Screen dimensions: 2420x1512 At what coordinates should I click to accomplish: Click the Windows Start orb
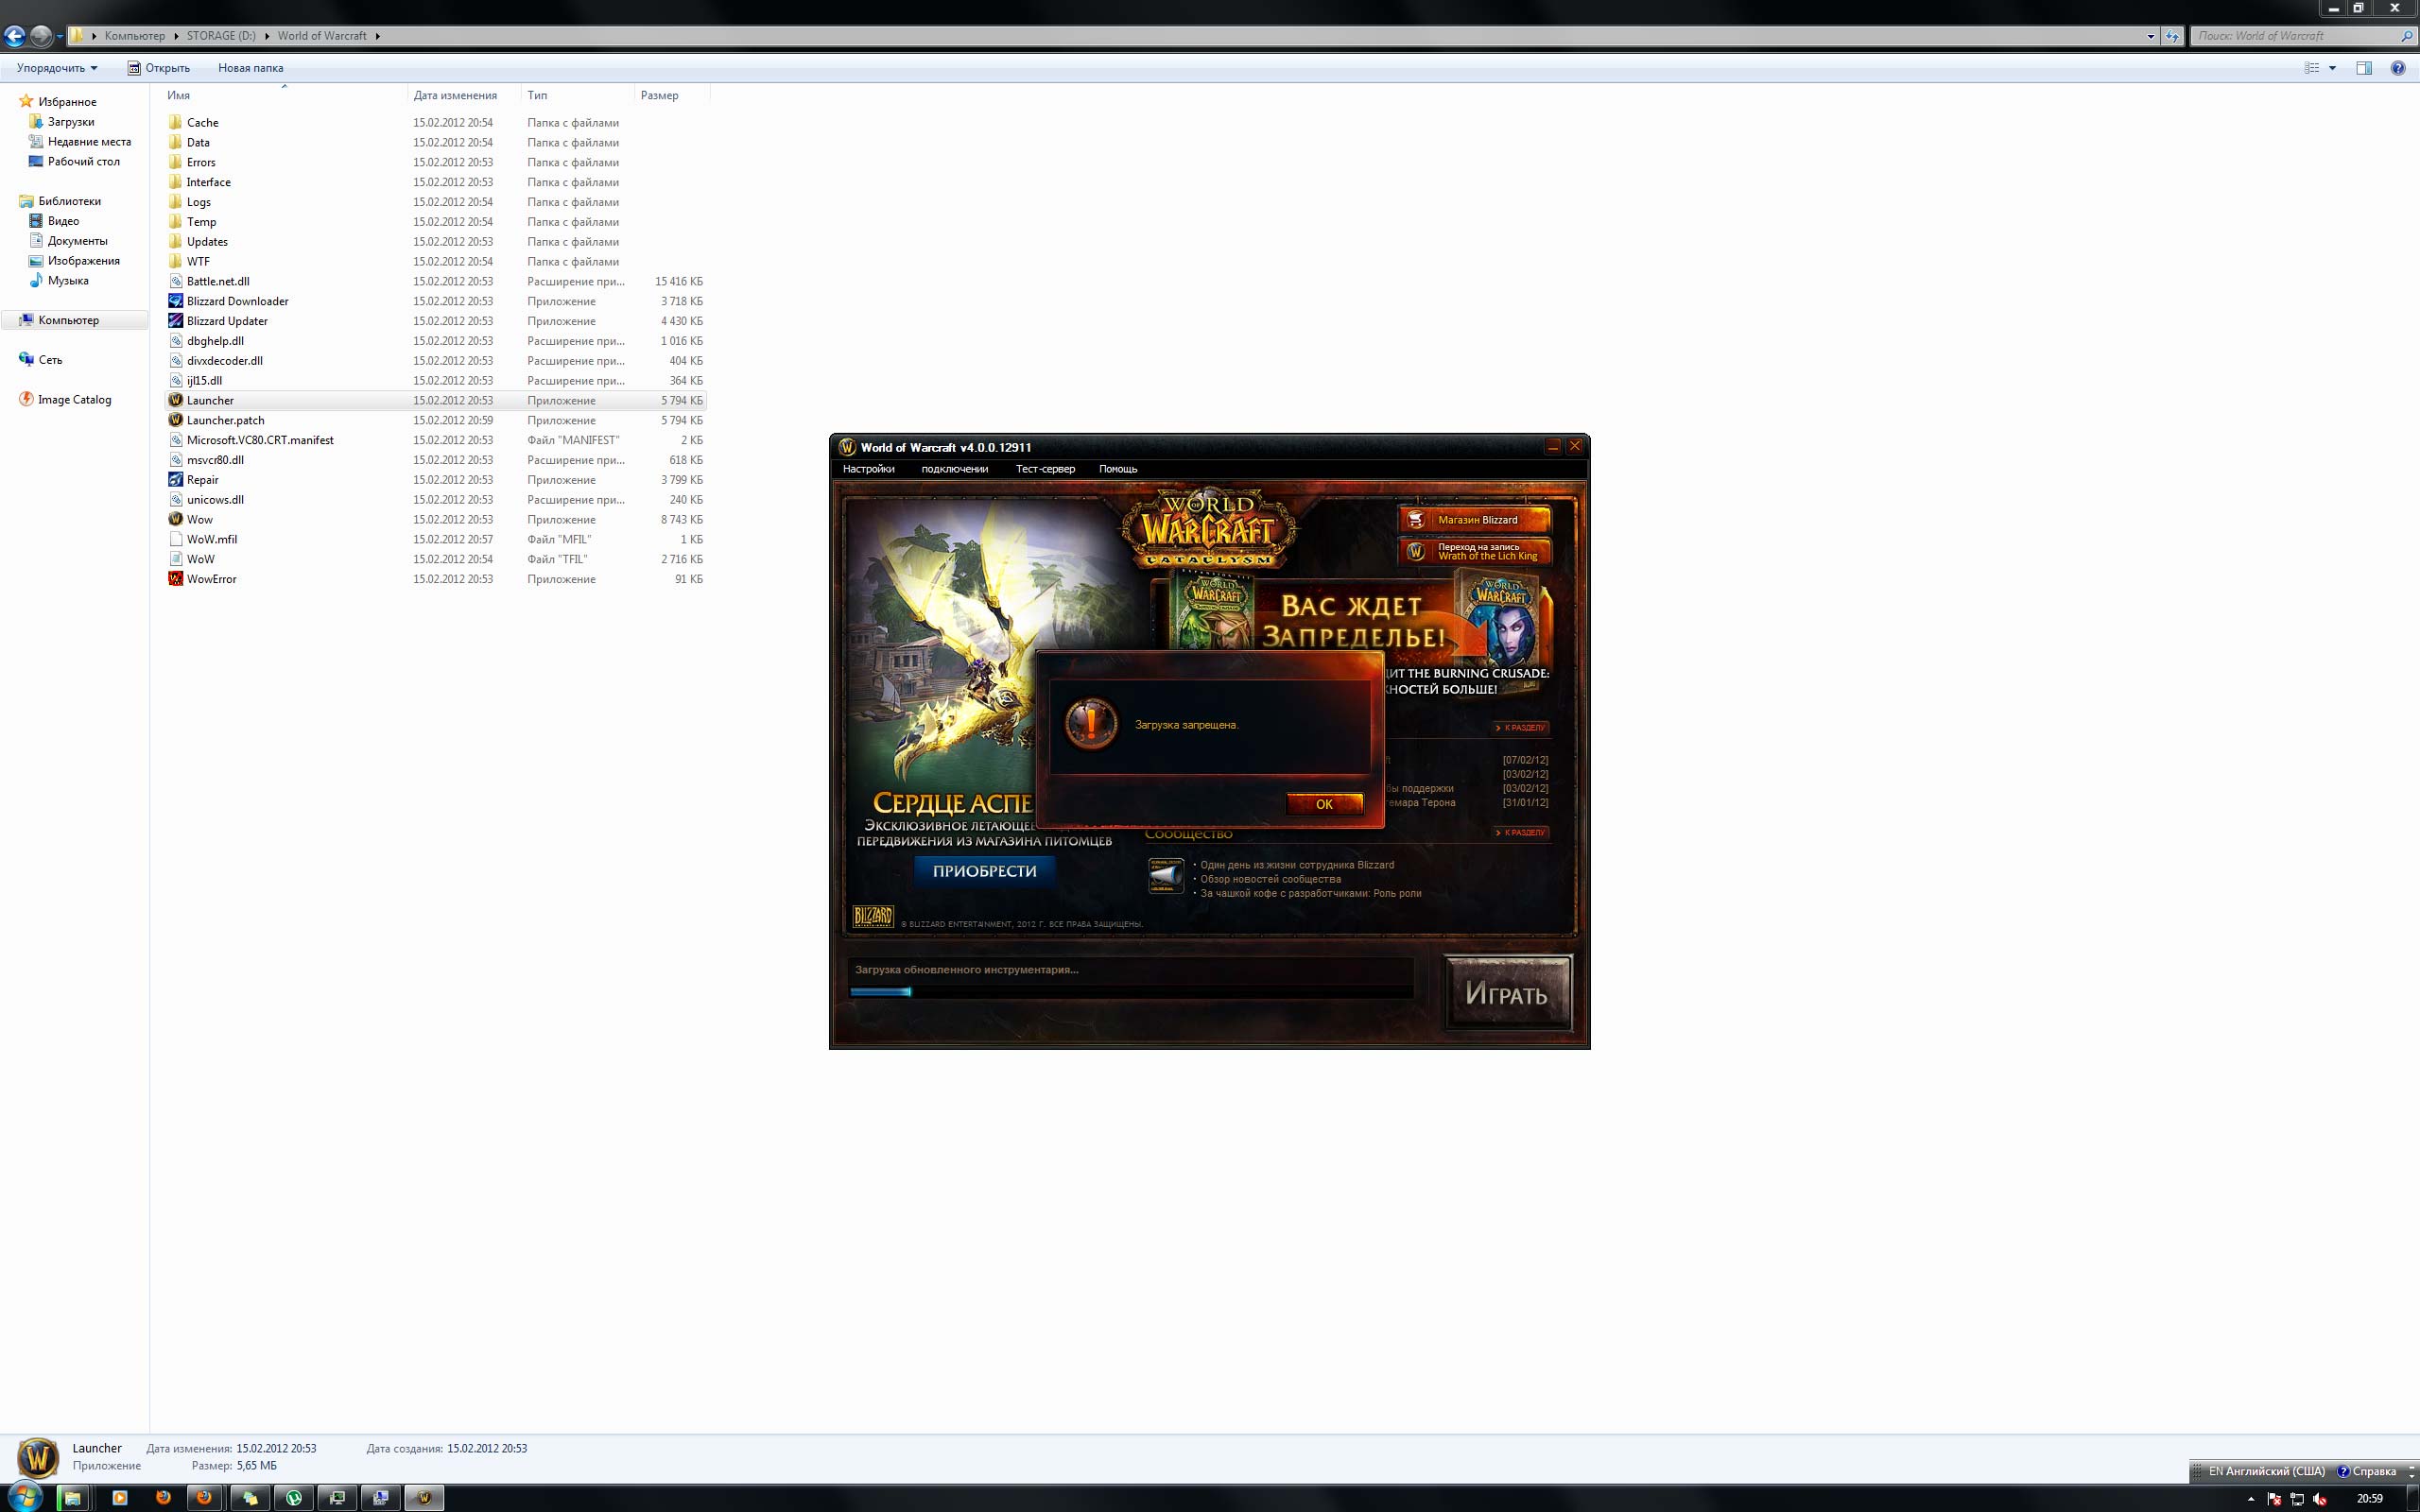[x=24, y=1497]
